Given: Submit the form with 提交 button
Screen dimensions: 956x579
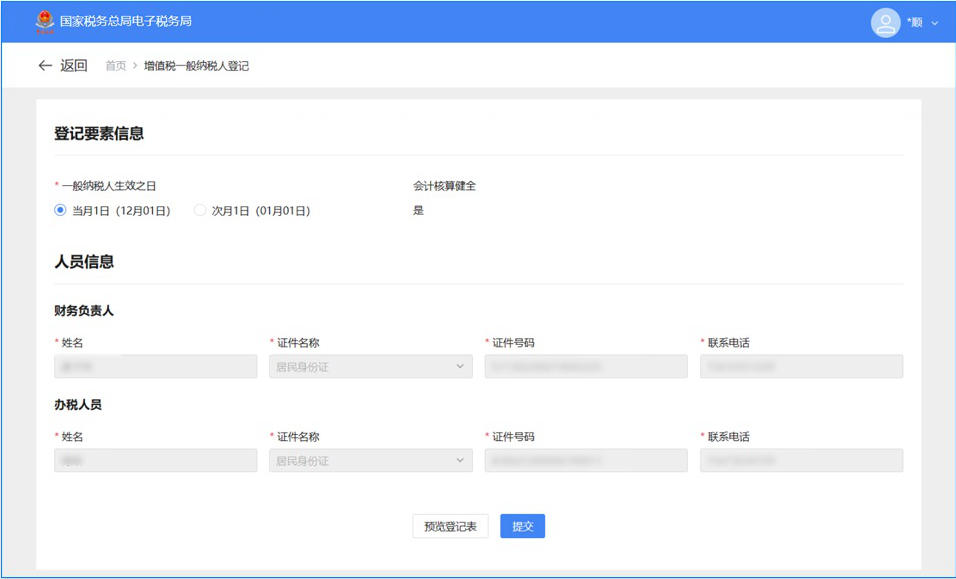Looking at the screenshot, I should [522, 526].
